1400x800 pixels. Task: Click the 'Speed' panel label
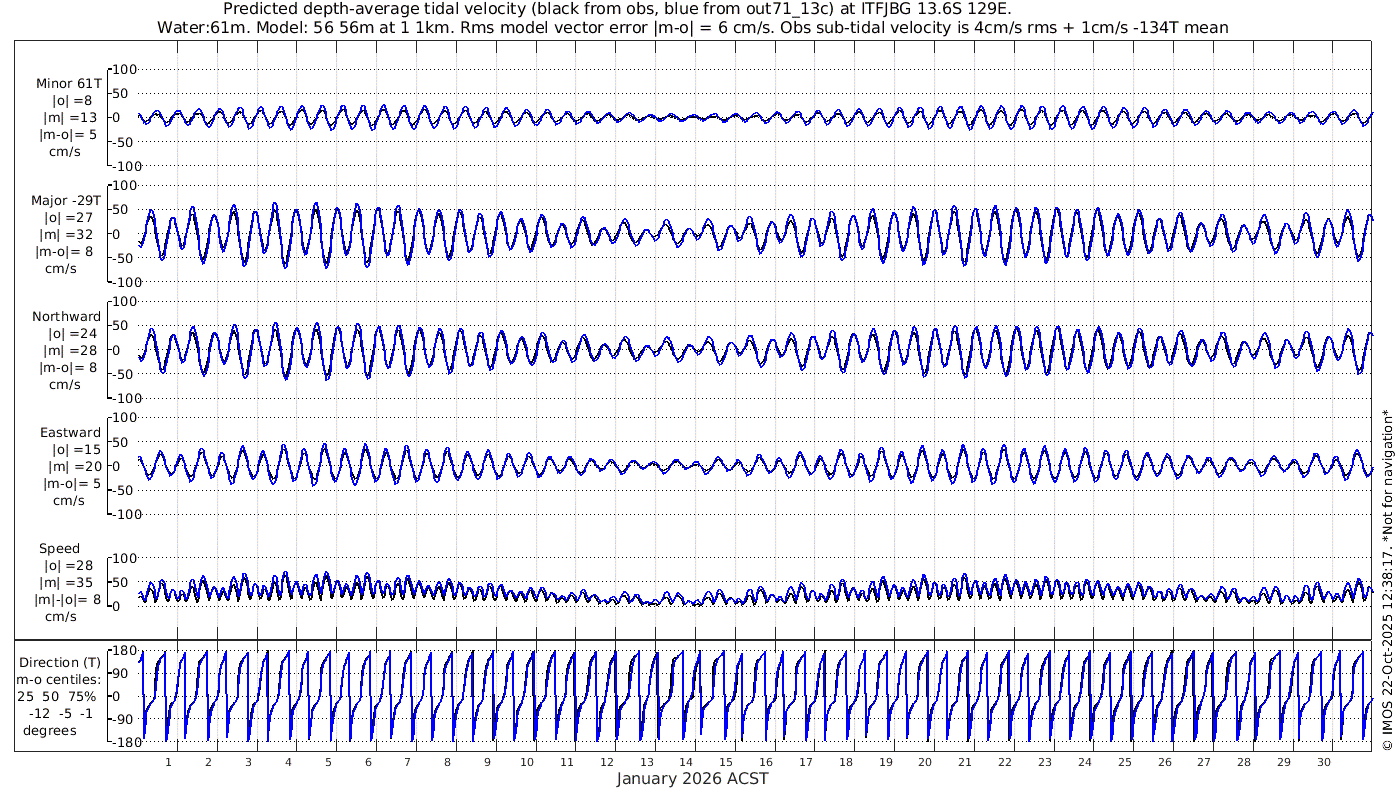click(x=59, y=549)
